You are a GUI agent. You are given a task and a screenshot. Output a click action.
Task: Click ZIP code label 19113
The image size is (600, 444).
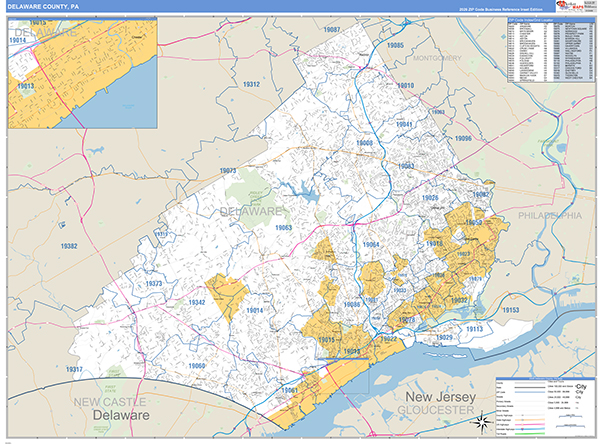coord(474,329)
